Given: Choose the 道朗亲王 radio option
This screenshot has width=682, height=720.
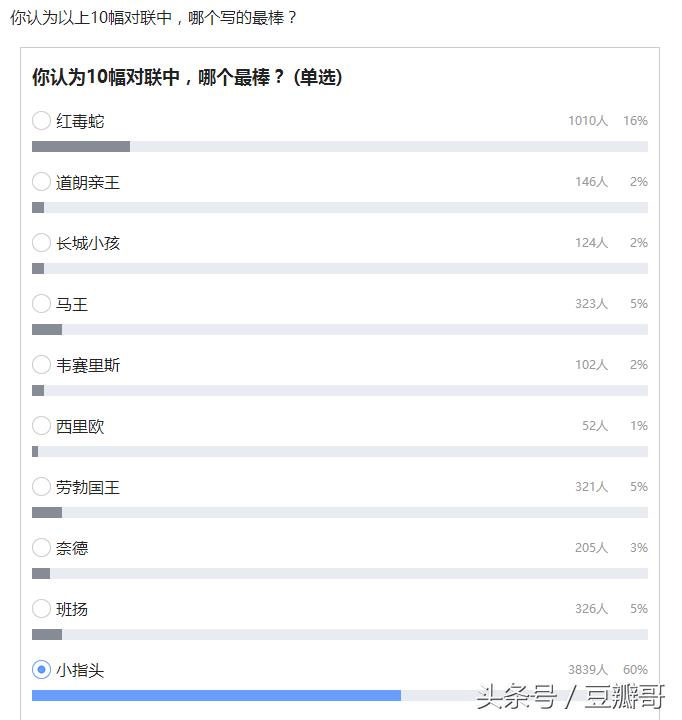Looking at the screenshot, I should [41, 182].
